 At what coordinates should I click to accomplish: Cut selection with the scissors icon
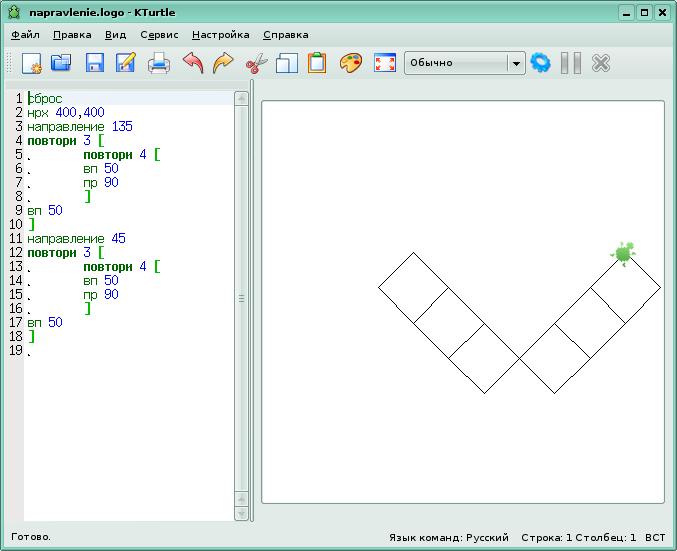[256, 63]
